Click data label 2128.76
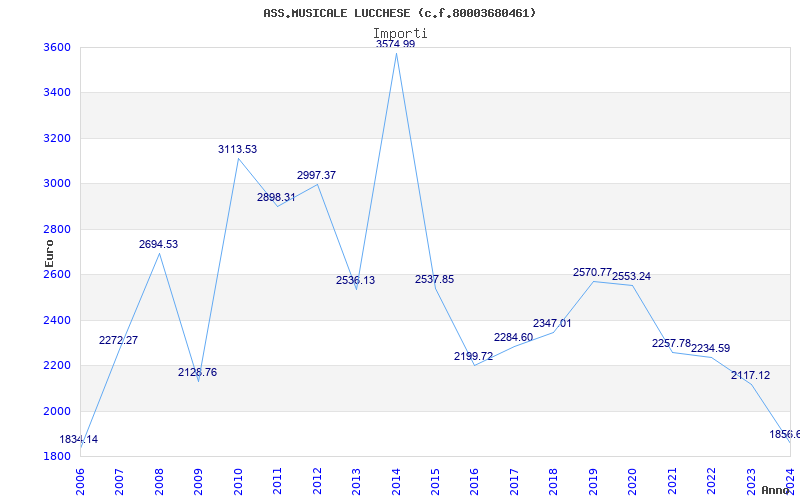800x500 pixels. 197,372
